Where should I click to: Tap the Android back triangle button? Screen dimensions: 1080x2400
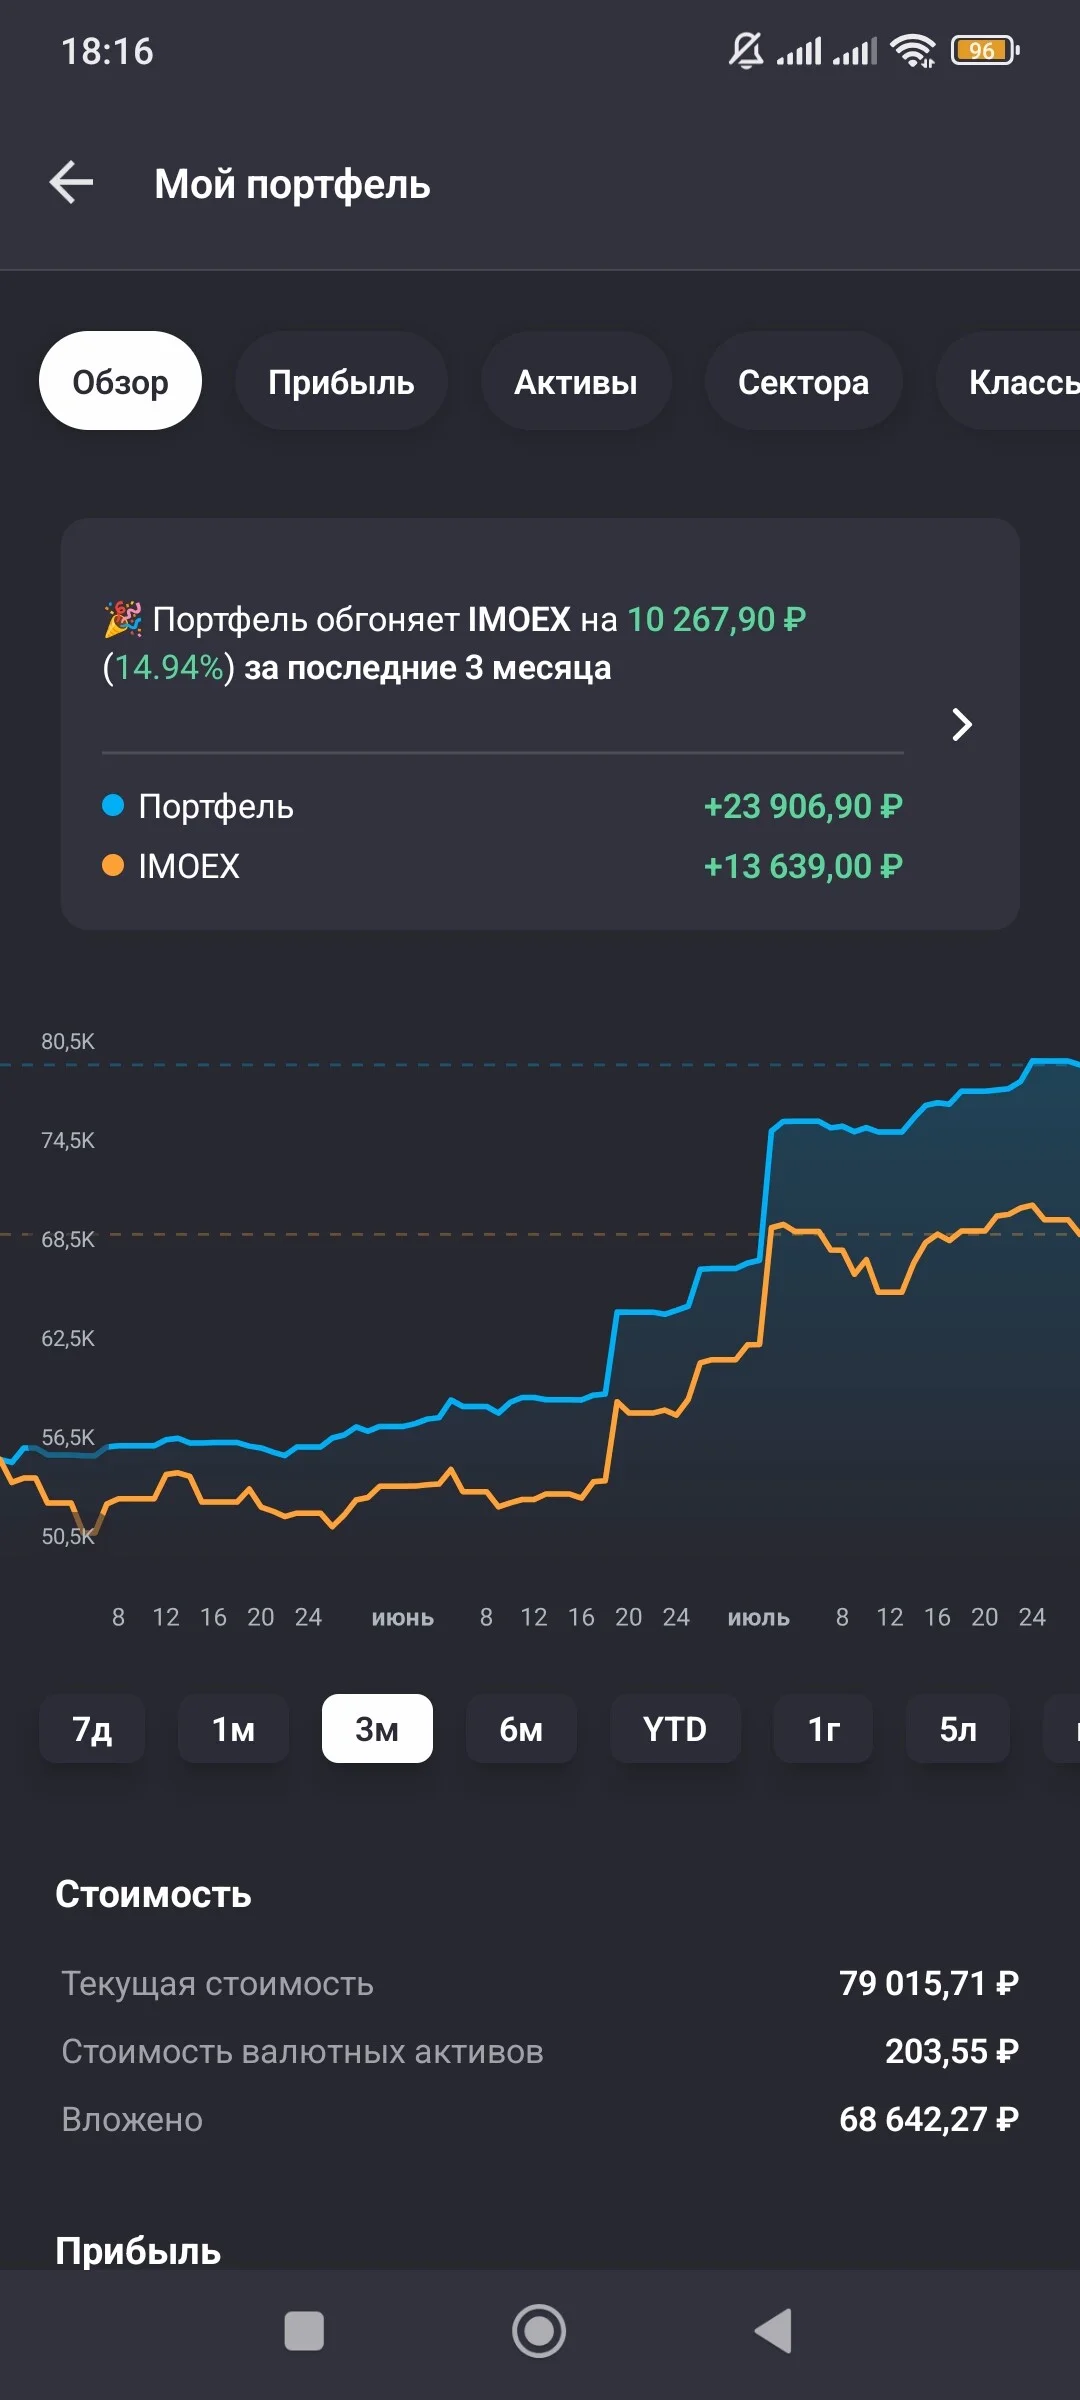pos(773,2331)
